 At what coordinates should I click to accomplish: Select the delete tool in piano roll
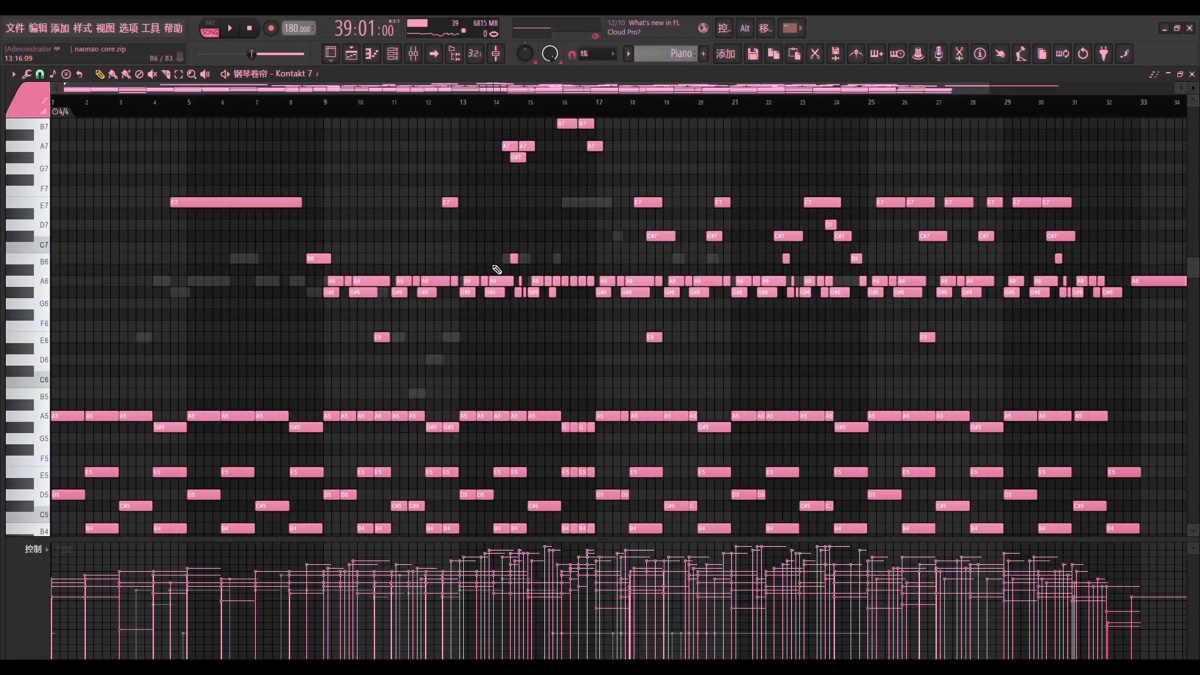point(139,74)
